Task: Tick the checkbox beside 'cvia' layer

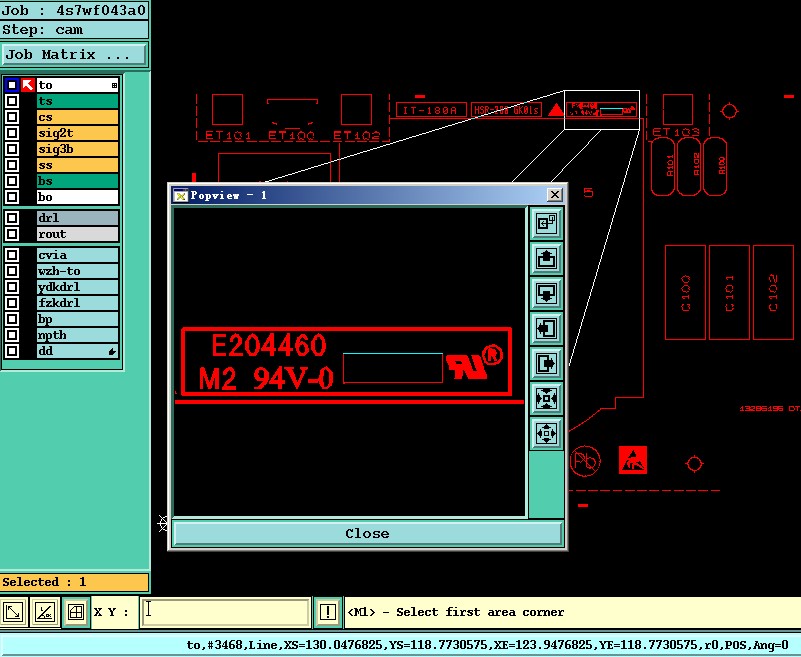Action: [12, 255]
